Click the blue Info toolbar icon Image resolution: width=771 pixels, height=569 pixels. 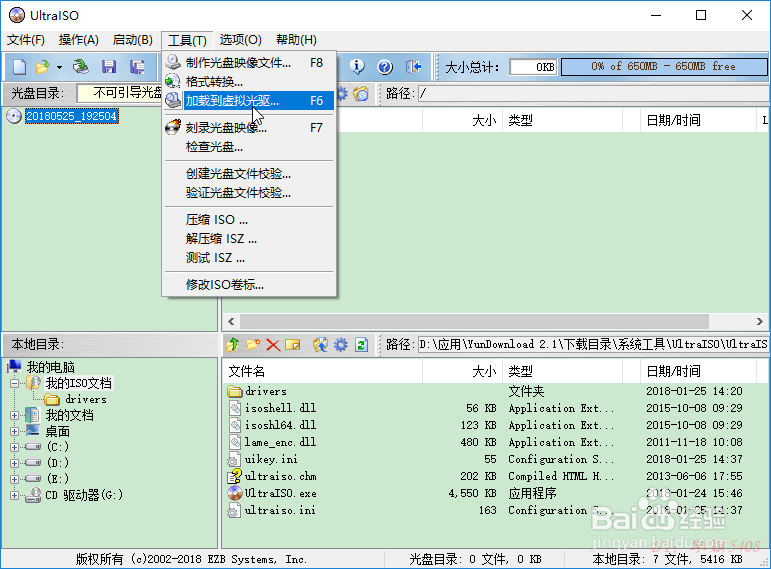coord(357,66)
